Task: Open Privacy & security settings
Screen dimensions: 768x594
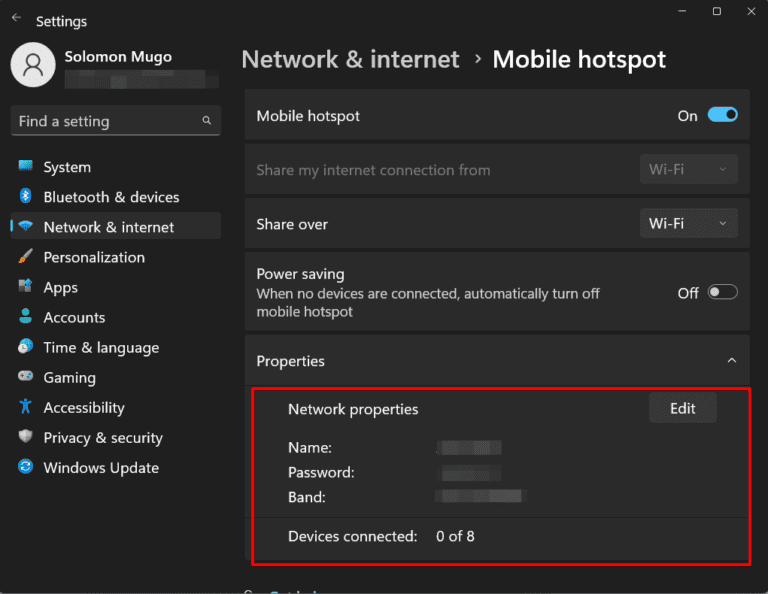Action: pos(103,438)
